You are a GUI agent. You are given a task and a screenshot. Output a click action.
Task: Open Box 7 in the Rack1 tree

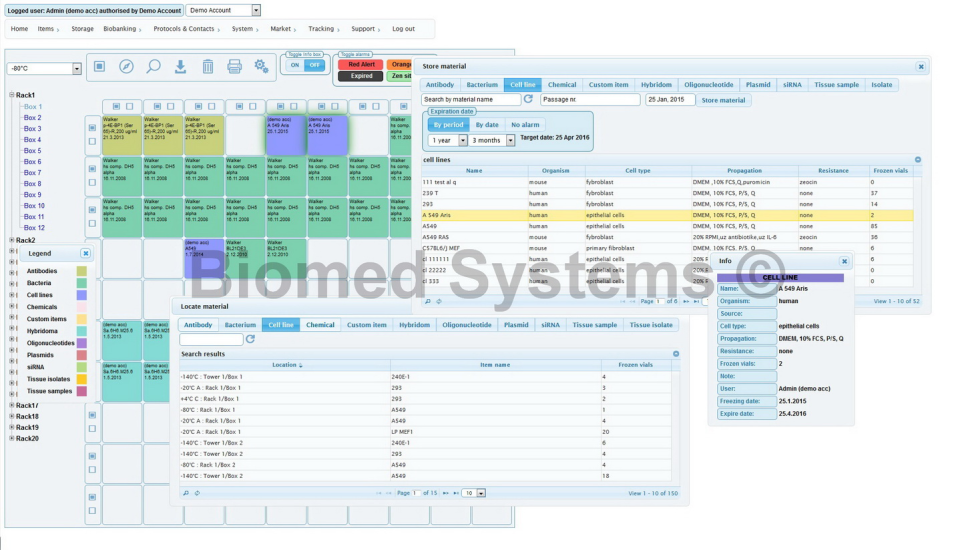(x=32, y=173)
